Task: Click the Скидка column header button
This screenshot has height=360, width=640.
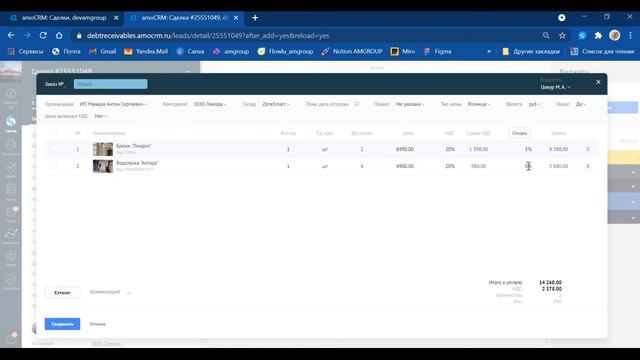Action: (519, 133)
